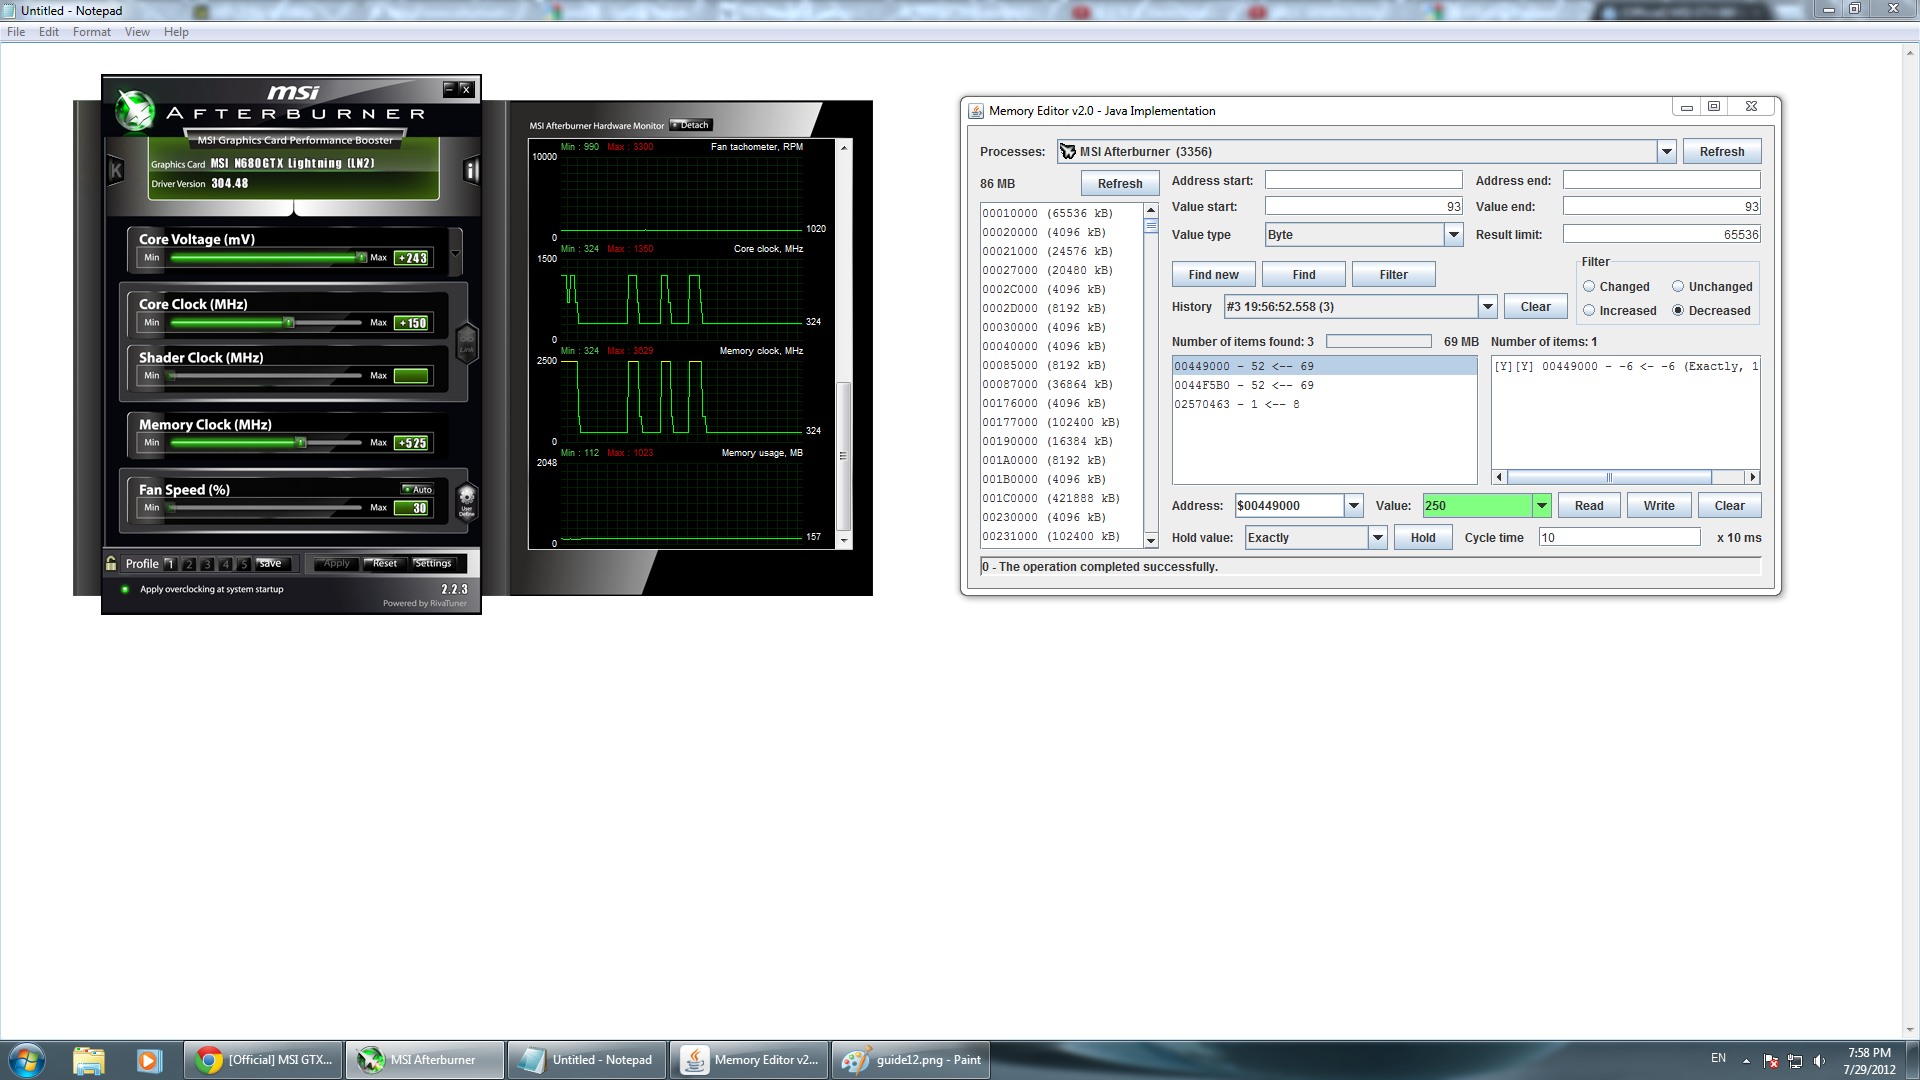Viewport: 1920px width, 1080px height.
Task: Click the Detach button on Hardware Monitor
Action: (x=691, y=125)
